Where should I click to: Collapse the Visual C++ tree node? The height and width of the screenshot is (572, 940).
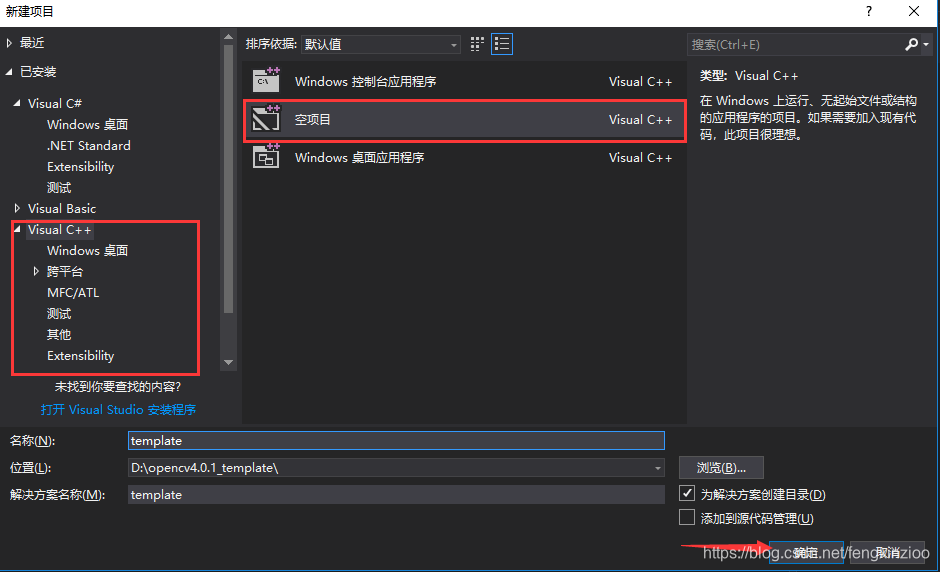click(x=17, y=229)
